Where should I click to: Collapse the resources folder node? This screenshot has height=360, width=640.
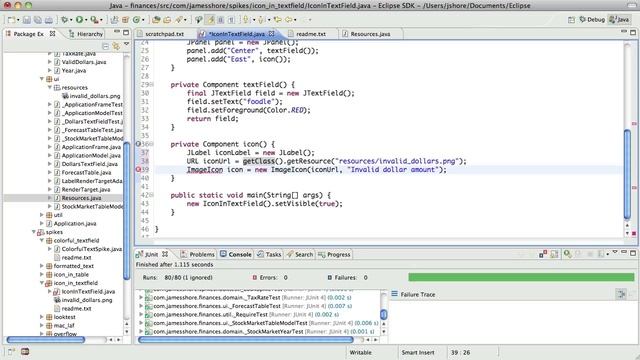coord(50,87)
